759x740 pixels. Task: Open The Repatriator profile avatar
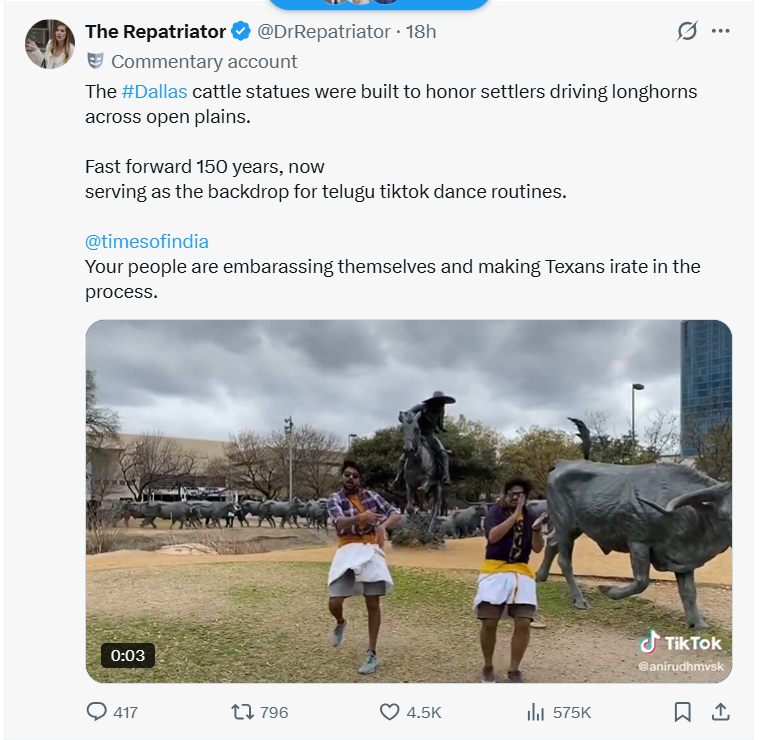tap(50, 44)
